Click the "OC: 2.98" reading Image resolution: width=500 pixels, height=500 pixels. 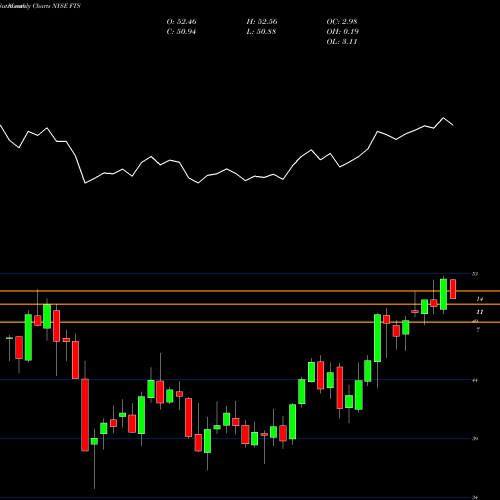click(x=342, y=22)
